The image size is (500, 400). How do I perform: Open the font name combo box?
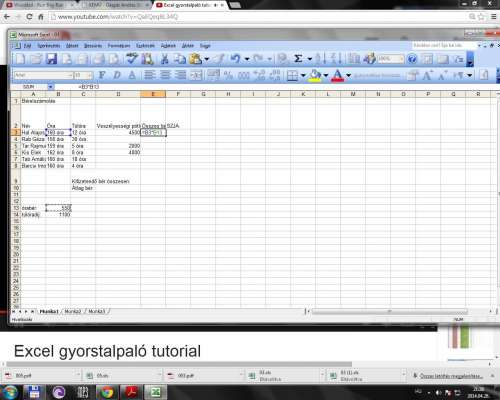click(x=43, y=75)
